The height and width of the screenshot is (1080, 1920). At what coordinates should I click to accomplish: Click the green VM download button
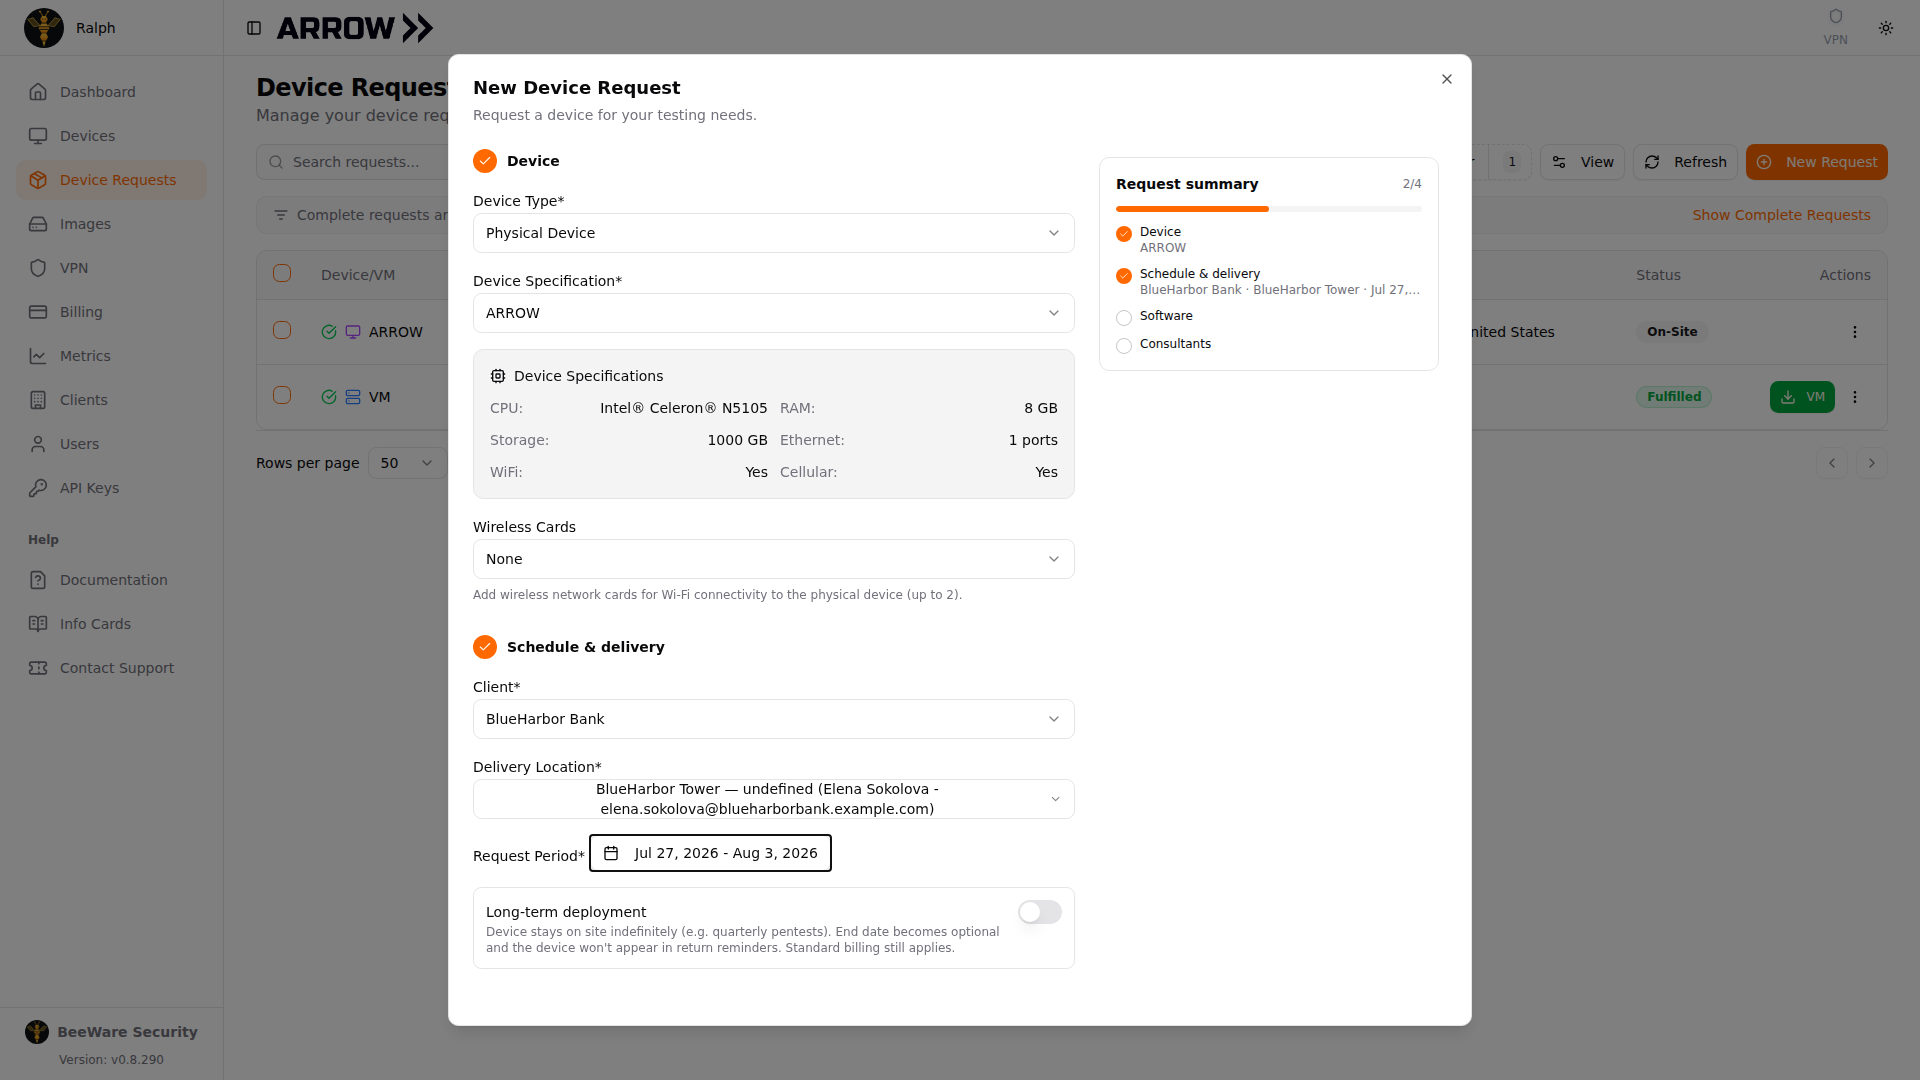click(1802, 397)
